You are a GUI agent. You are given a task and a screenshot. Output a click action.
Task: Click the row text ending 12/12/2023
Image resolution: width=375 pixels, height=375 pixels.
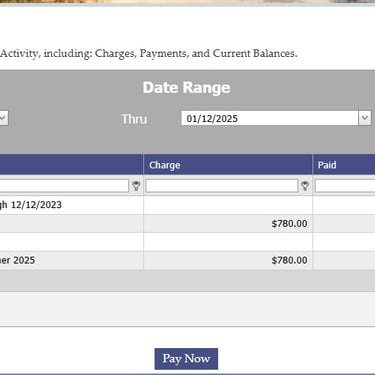[x=31, y=205]
